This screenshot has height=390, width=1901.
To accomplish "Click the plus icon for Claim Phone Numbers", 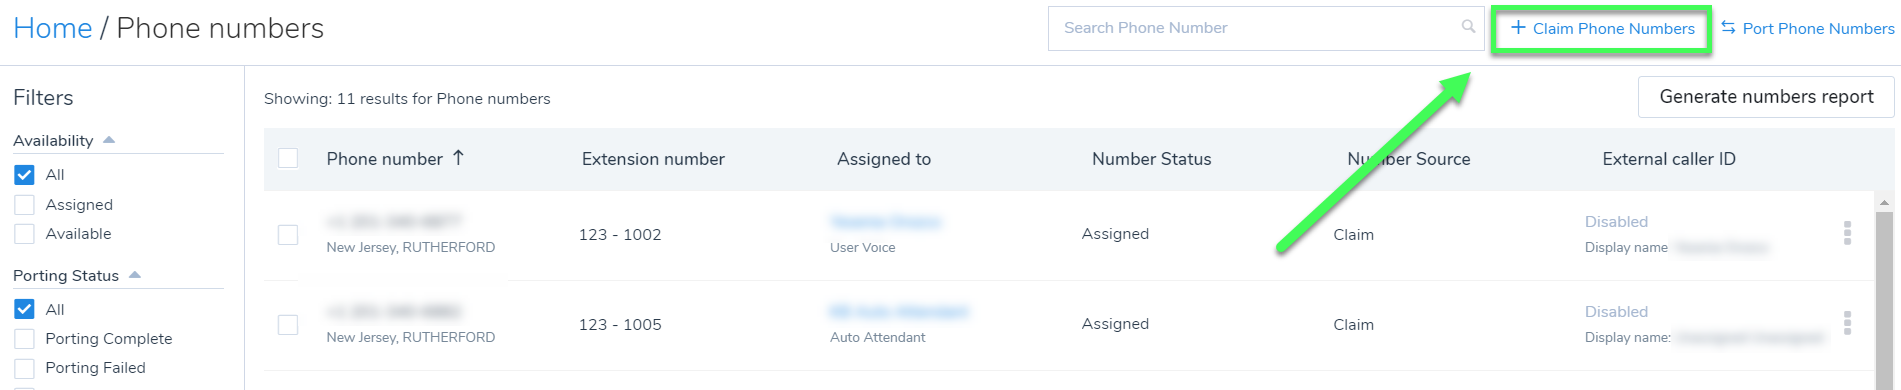I will [1518, 28].
